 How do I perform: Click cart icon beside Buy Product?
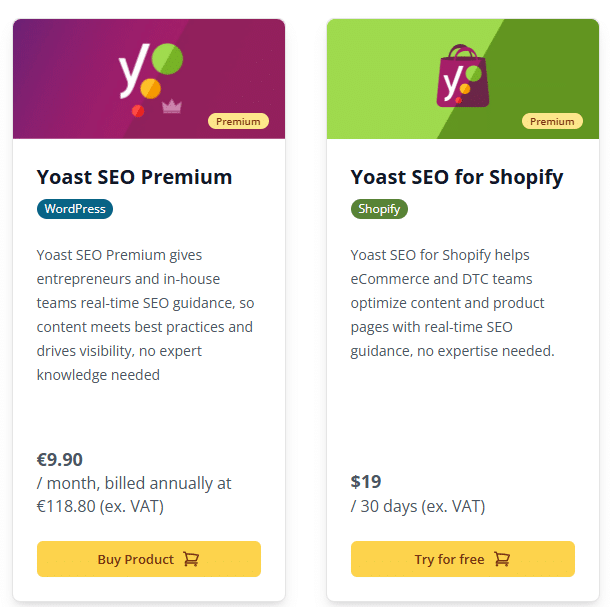pos(191,559)
